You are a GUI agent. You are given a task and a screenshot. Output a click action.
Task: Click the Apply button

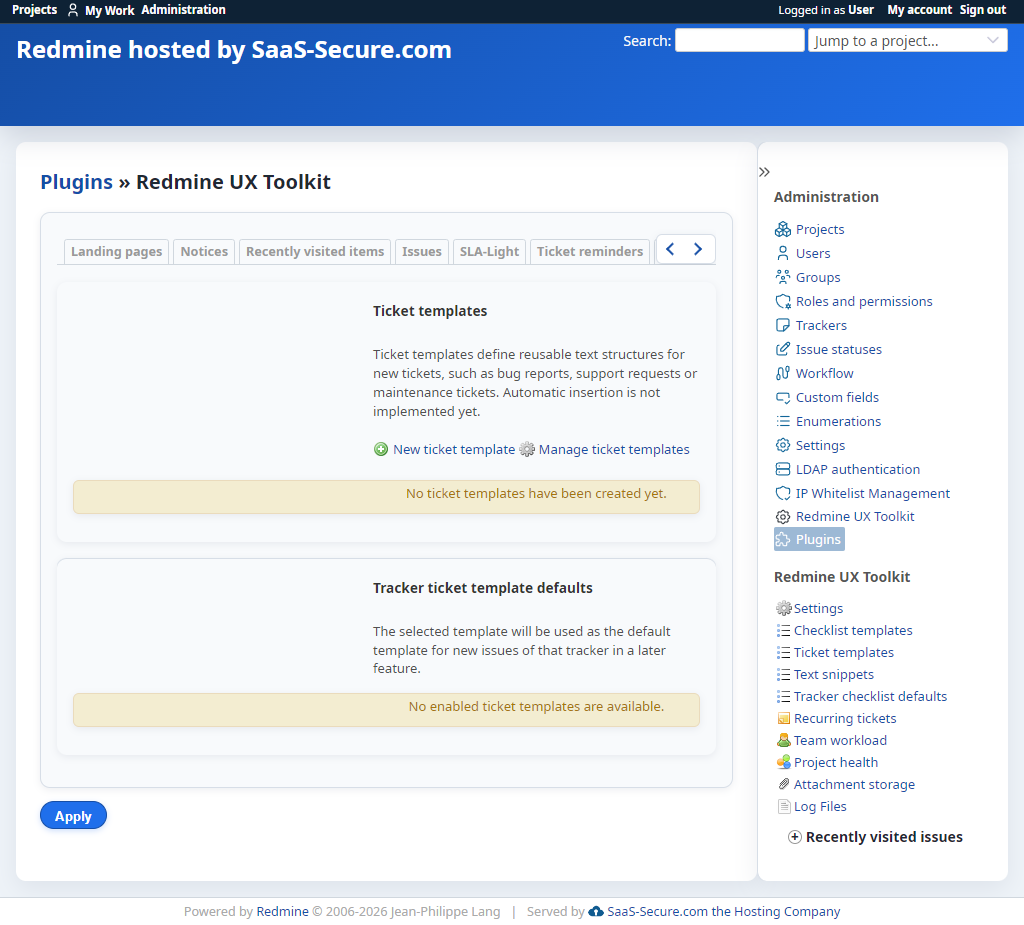point(73,815)
